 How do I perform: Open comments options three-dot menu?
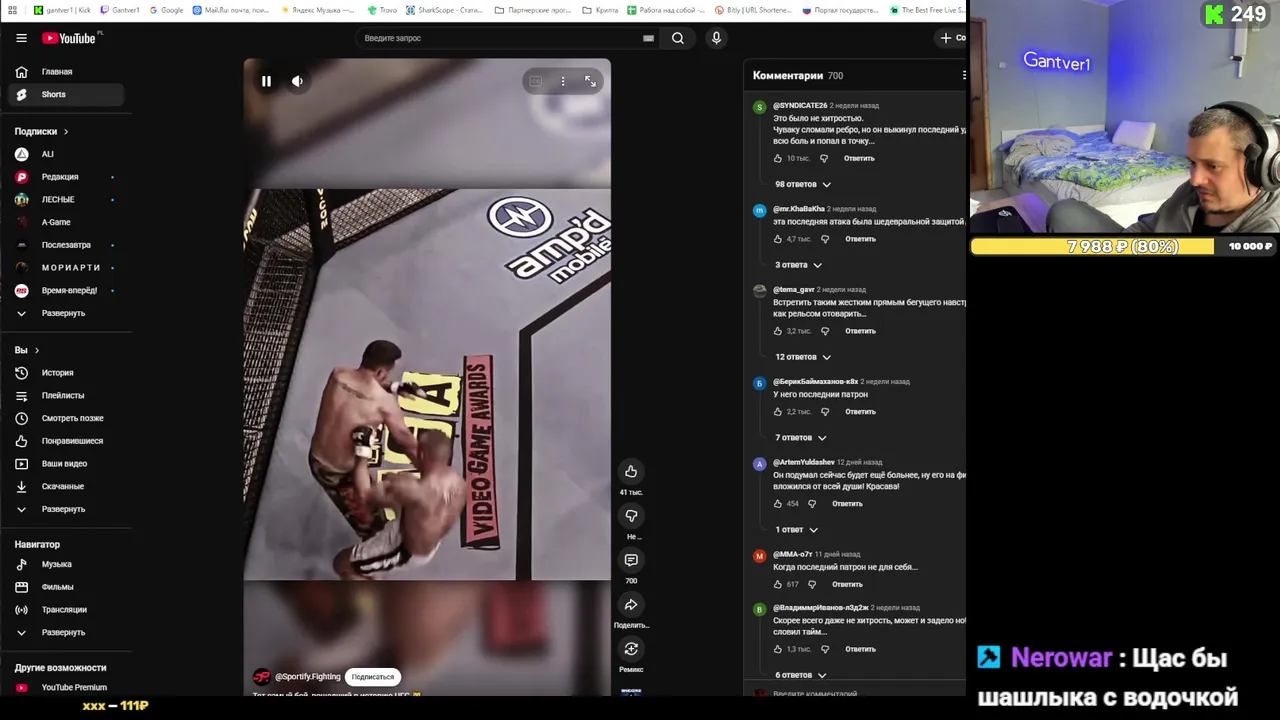964,75
